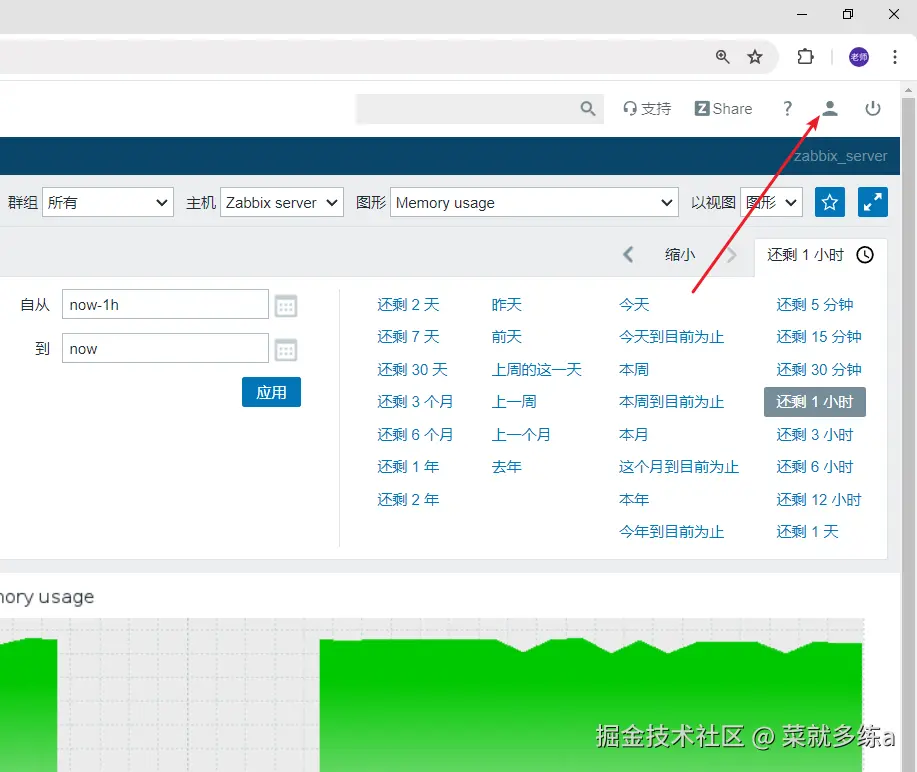
Task: Select 还剩 30 天 time range
Action: [x=412, y=370]
